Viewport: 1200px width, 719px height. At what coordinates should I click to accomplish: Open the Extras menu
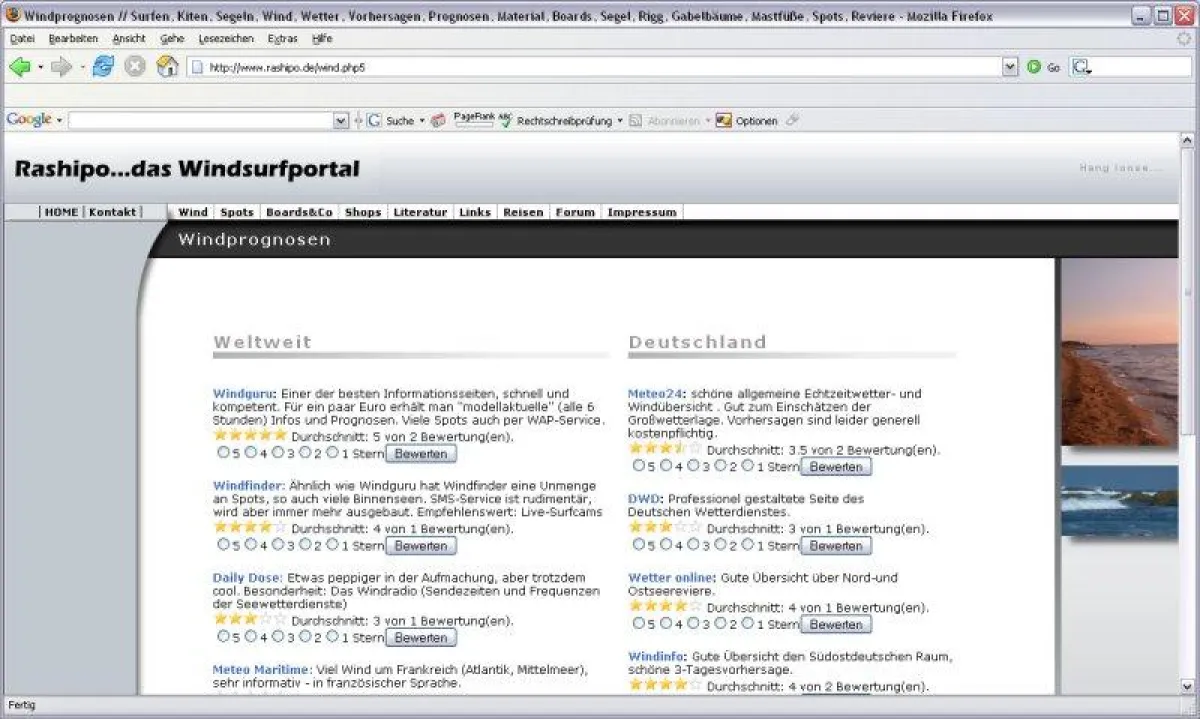coord(283,38)
